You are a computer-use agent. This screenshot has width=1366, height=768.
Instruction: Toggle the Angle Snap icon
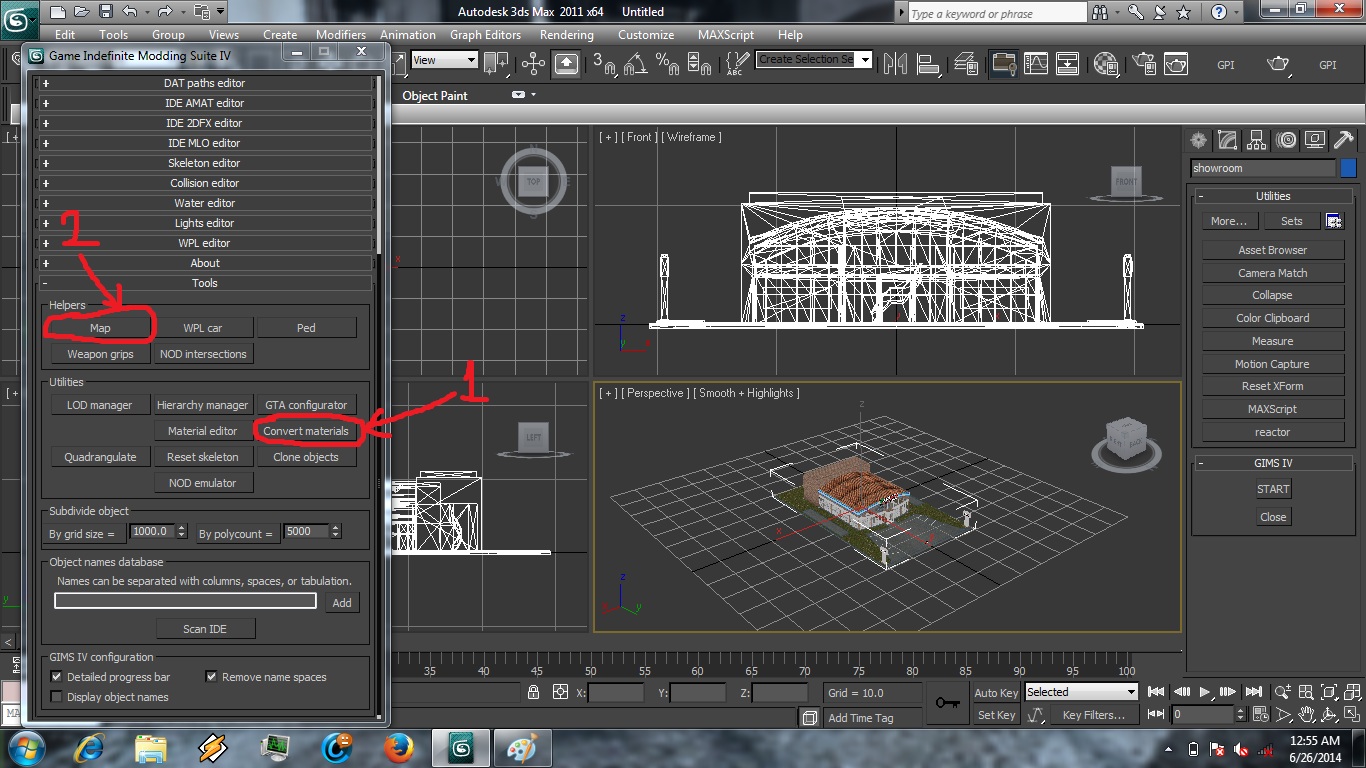click(636, 64)
